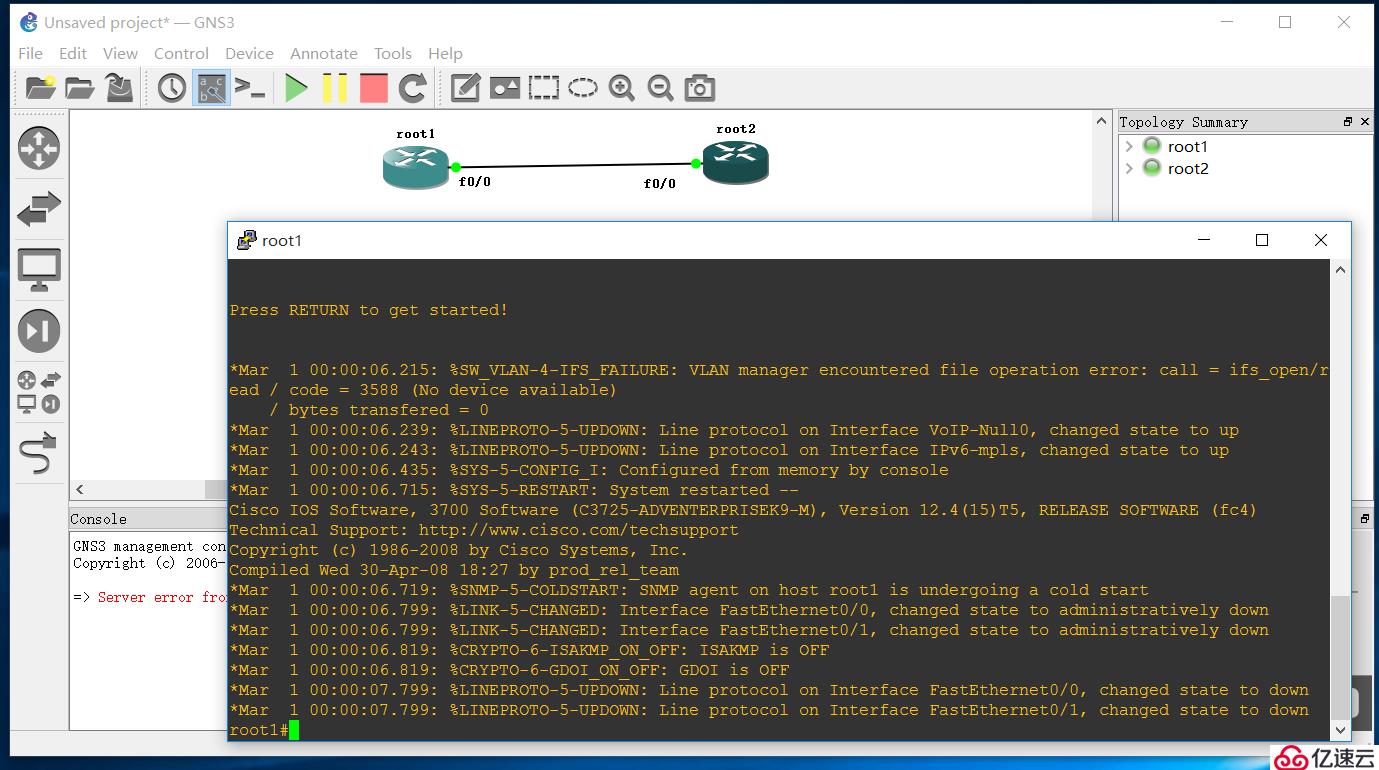Screen dimensions: 1379x770
Task: Take a screenshot with the camera icon
Action: (700, 88)
